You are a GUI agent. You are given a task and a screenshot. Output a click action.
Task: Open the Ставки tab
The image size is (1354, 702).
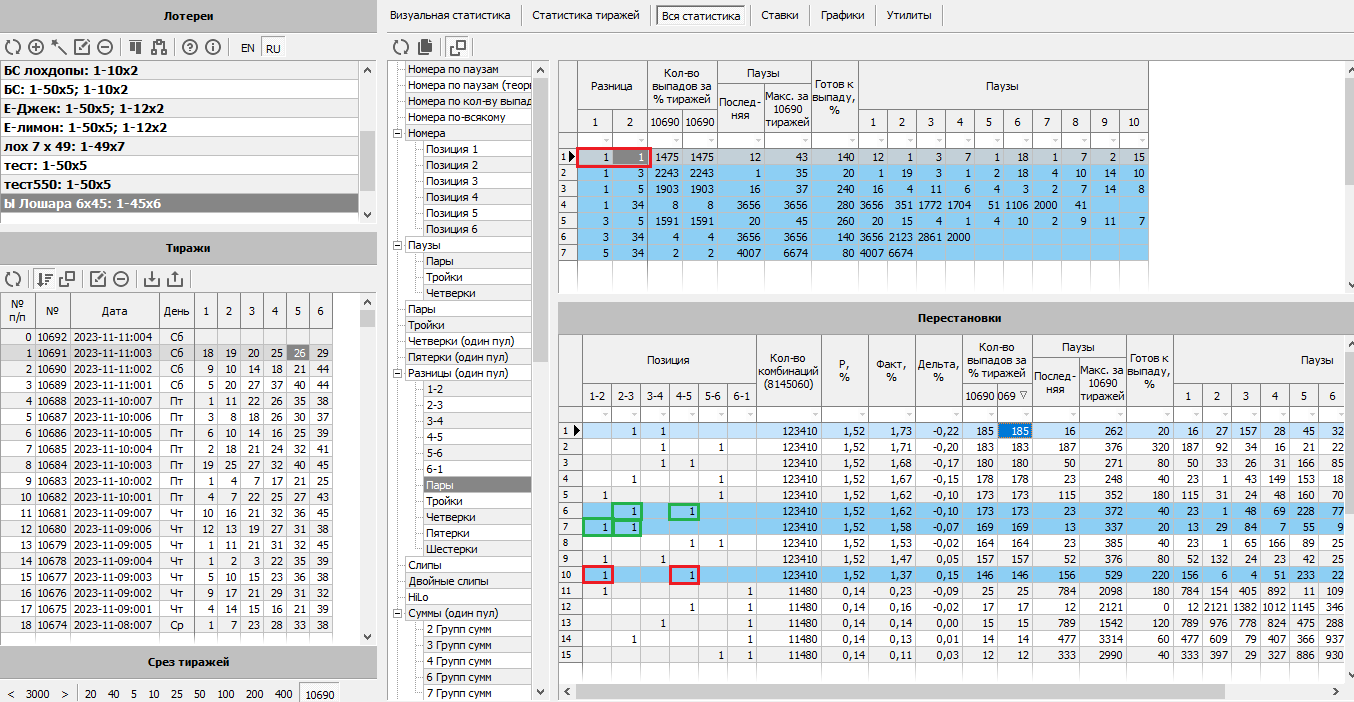(x=779, y=15)
